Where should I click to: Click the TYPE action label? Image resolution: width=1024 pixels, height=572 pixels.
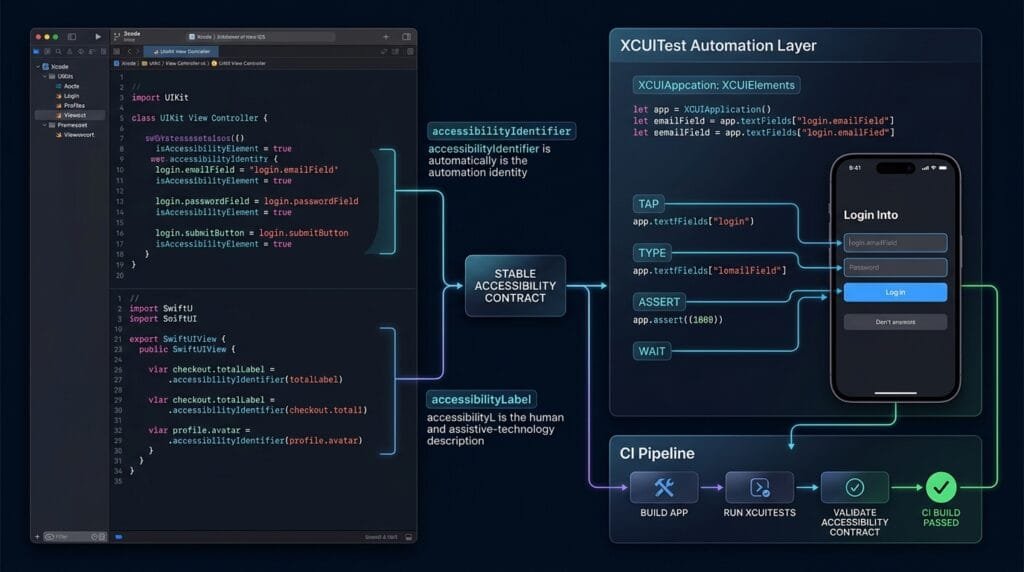coord(652,253)
